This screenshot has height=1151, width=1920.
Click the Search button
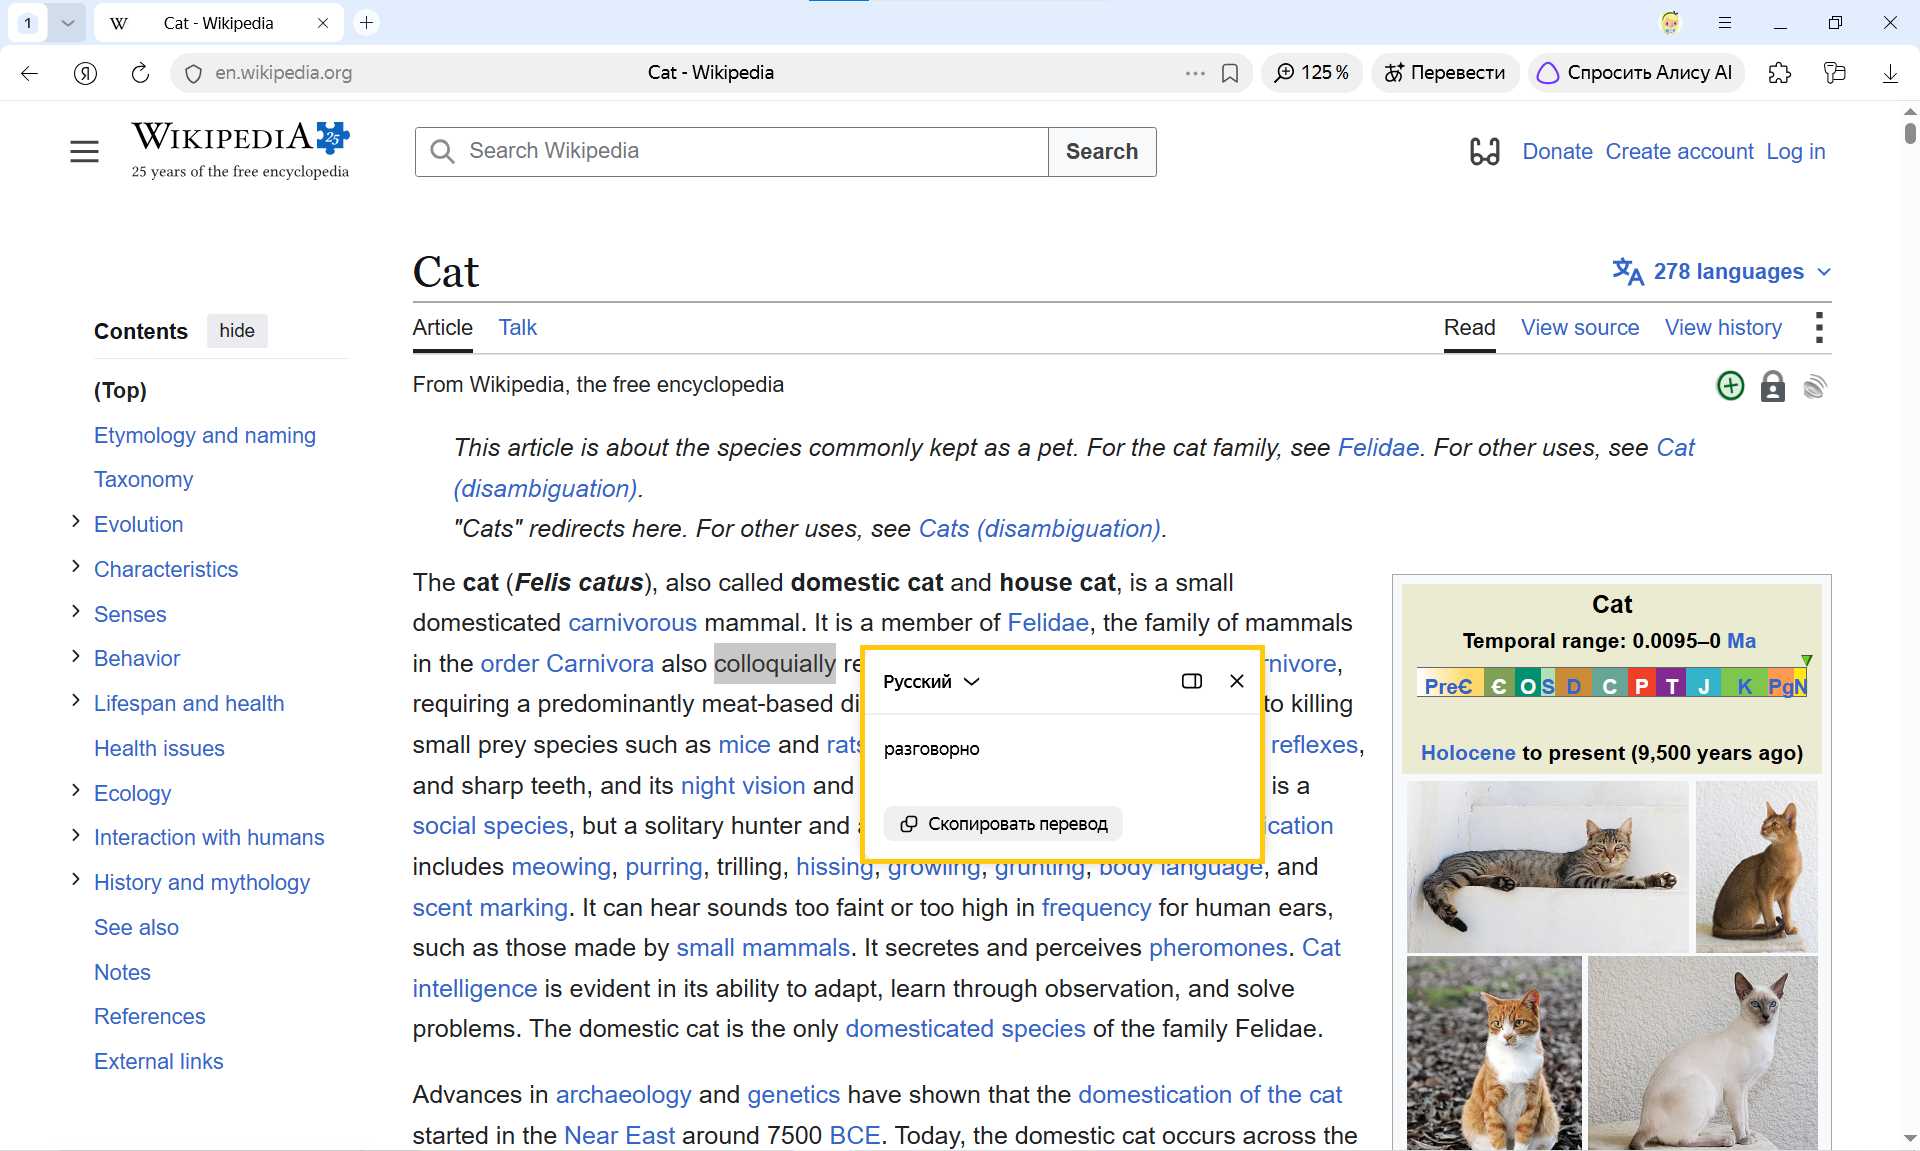1102,151
